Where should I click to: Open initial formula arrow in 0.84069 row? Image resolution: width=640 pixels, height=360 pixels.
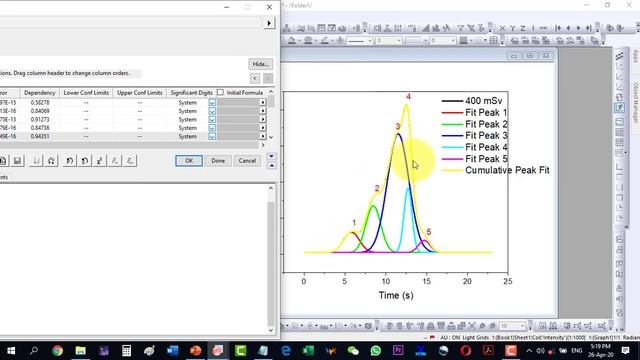point(263,111)
